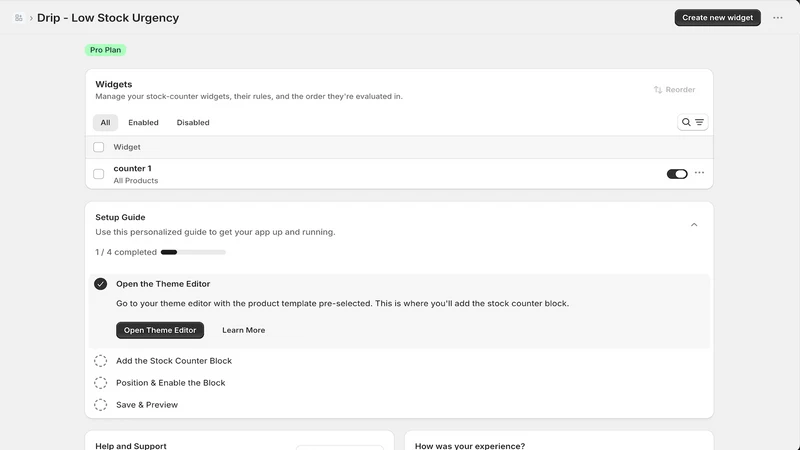Click the 1 / 4 completed text
Image resolution: width=800 pixels, height=450 pixels.
[x=126, y=252]
